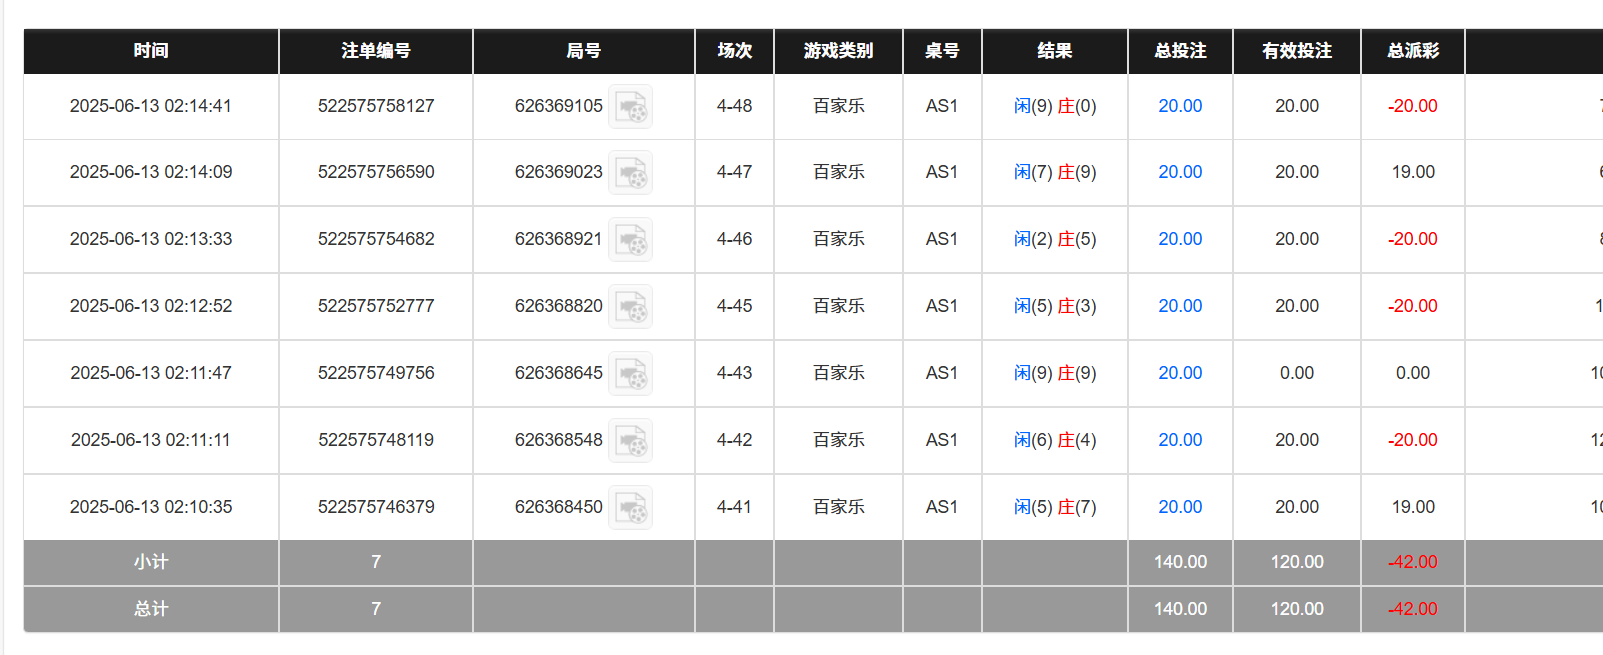Viewport: 1603px width, 655px height.
Task: Click the 有效投注 column header
Action: click(x=1297, y=51)
